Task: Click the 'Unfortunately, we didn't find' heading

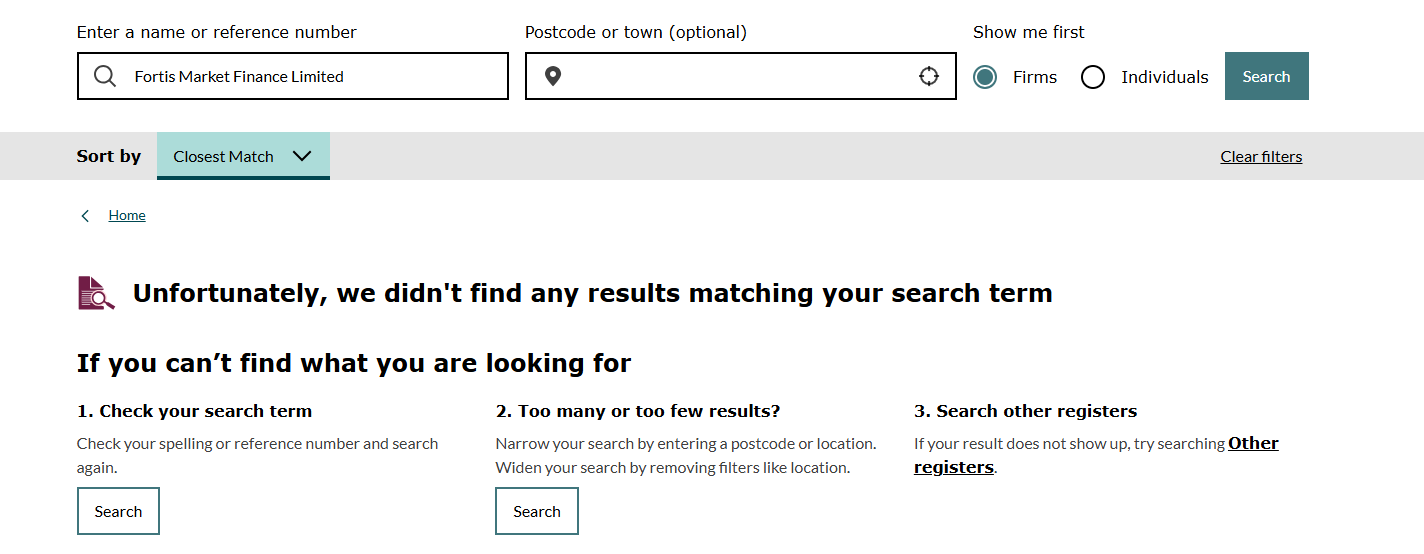Action: [x=592, y=293]
